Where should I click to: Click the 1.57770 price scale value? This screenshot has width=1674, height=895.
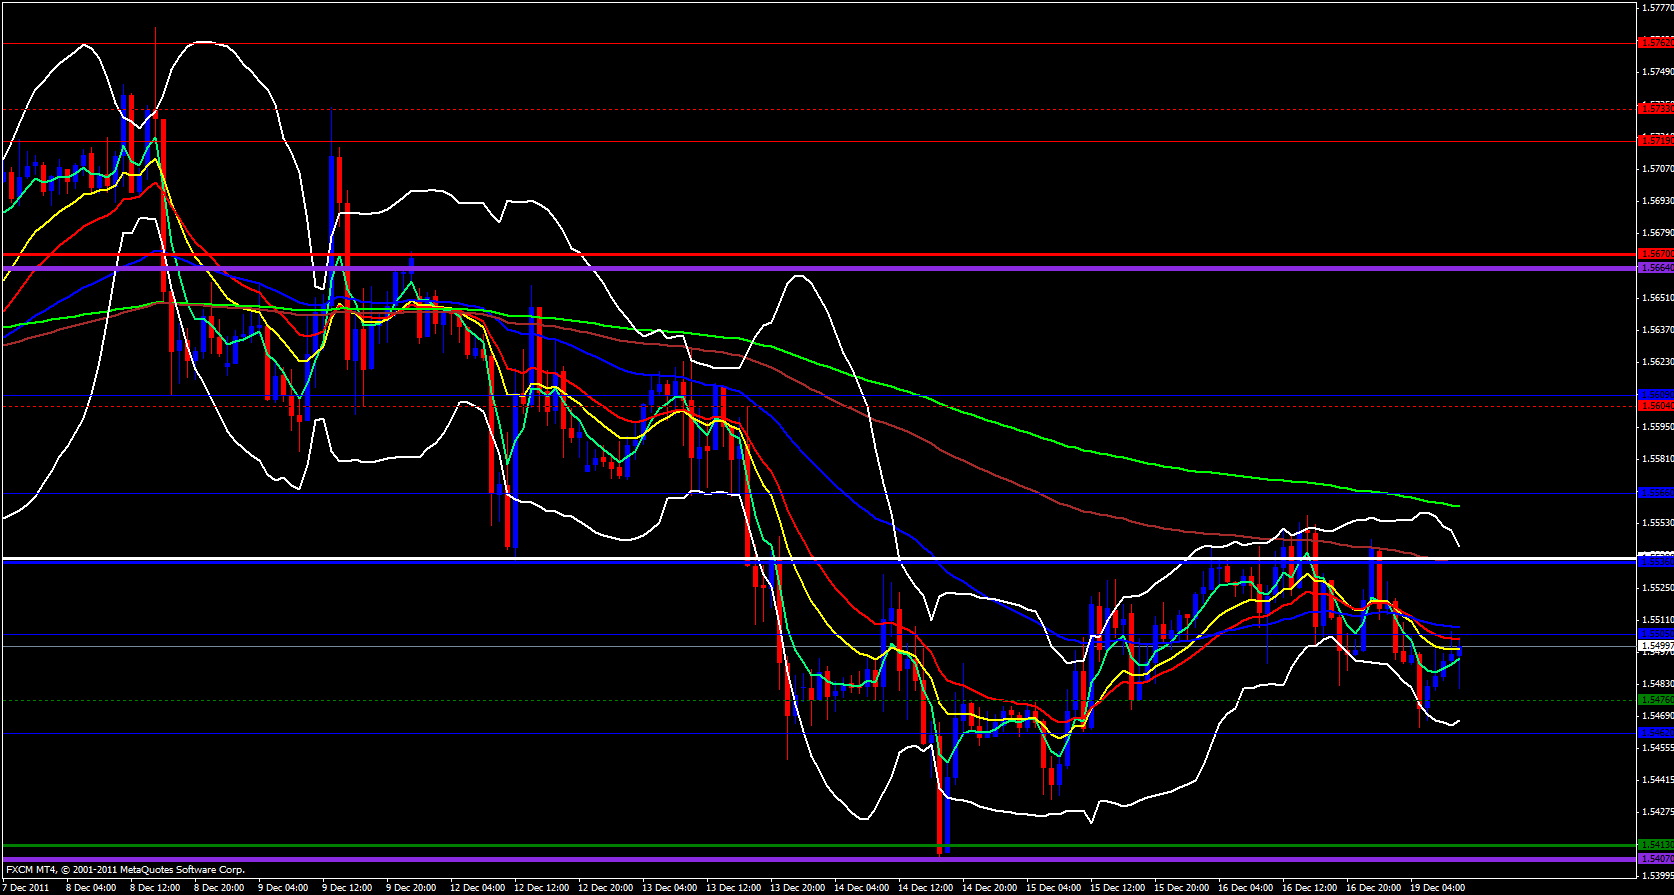pos(1657,7)
